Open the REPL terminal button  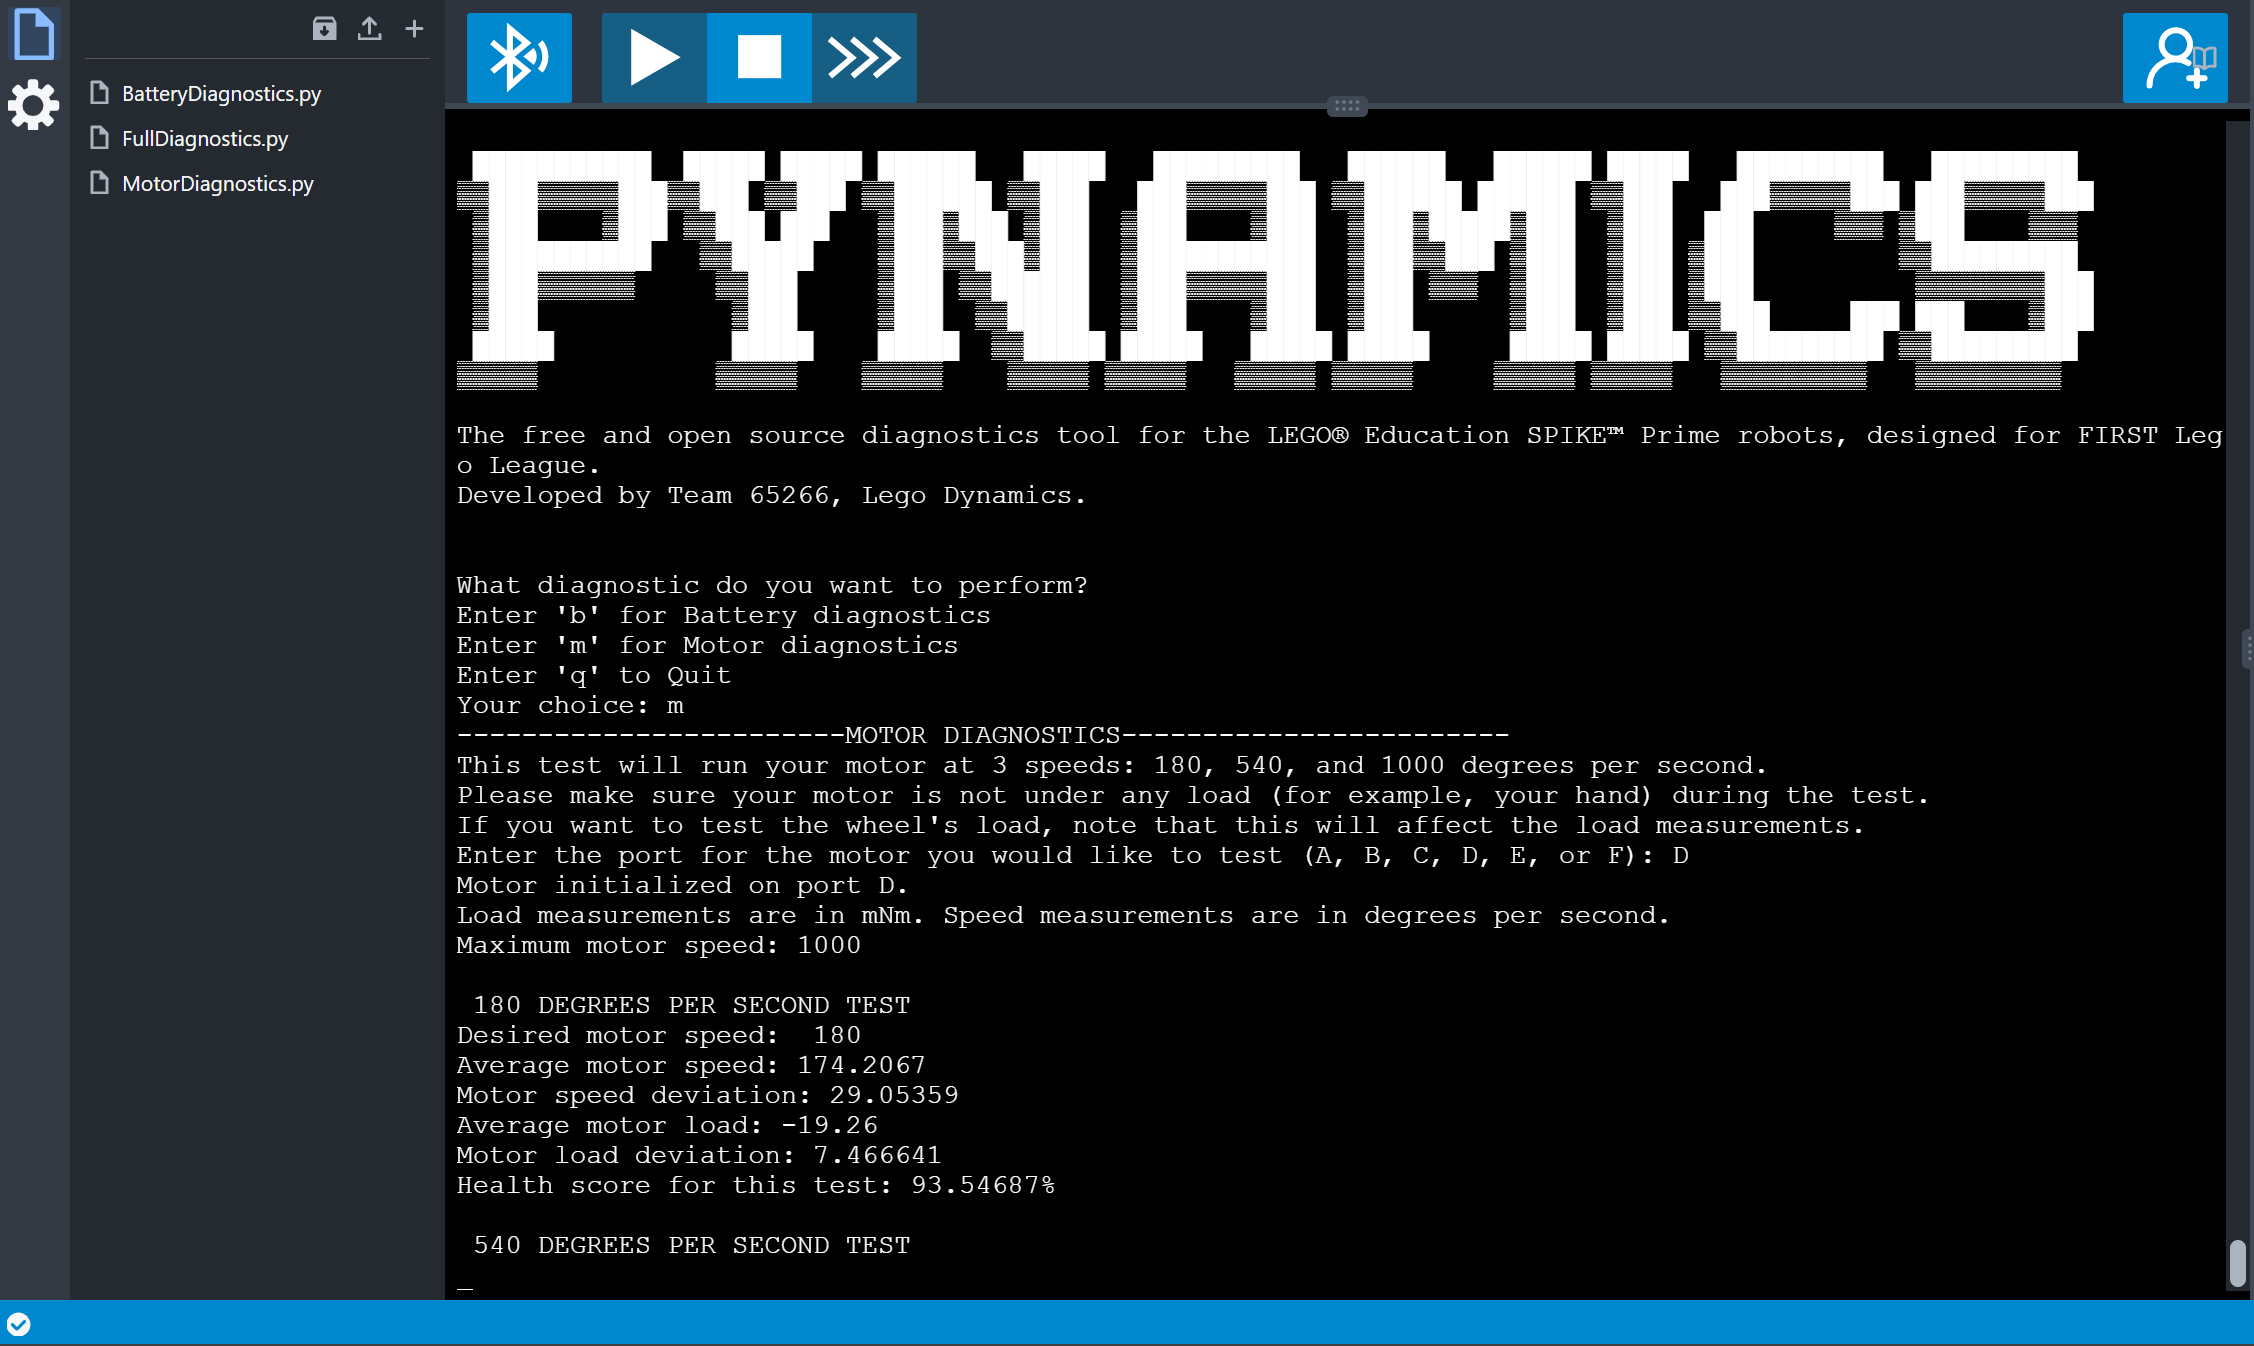pos(864,57)
